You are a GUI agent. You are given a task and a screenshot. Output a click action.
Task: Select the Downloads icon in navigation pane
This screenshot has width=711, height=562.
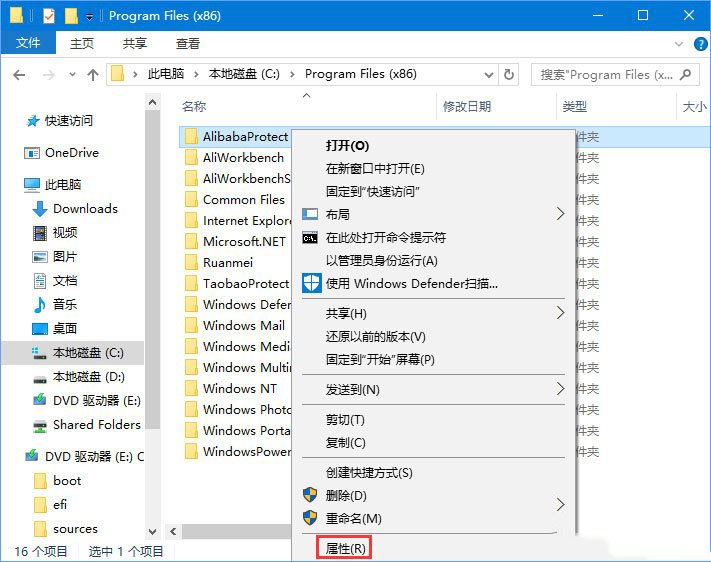(x=40, y=209)
